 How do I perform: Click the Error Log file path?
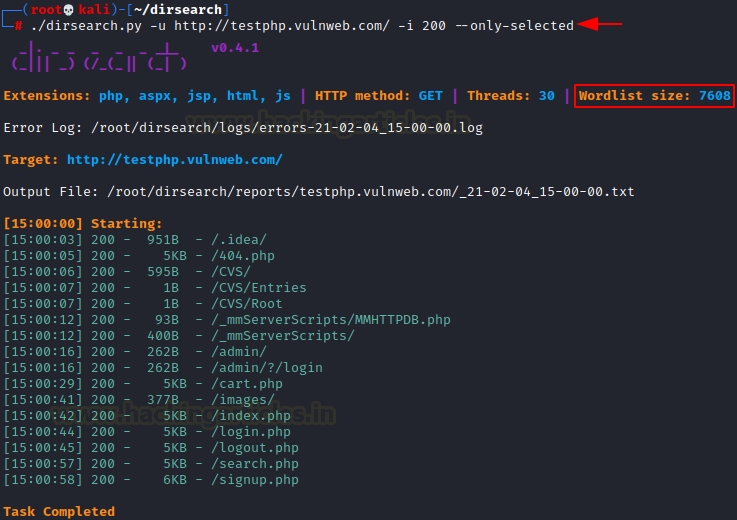tap(287, 128)
